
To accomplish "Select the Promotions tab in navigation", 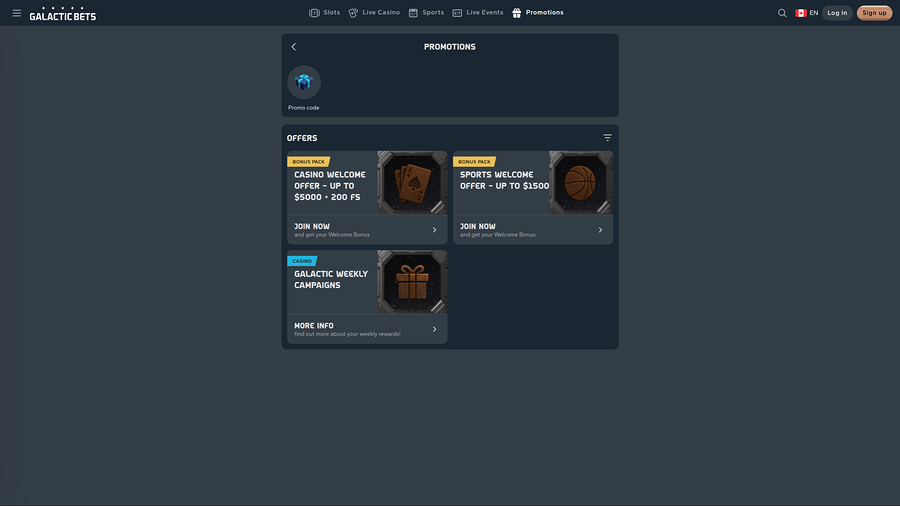I will (x=538, y=13).
